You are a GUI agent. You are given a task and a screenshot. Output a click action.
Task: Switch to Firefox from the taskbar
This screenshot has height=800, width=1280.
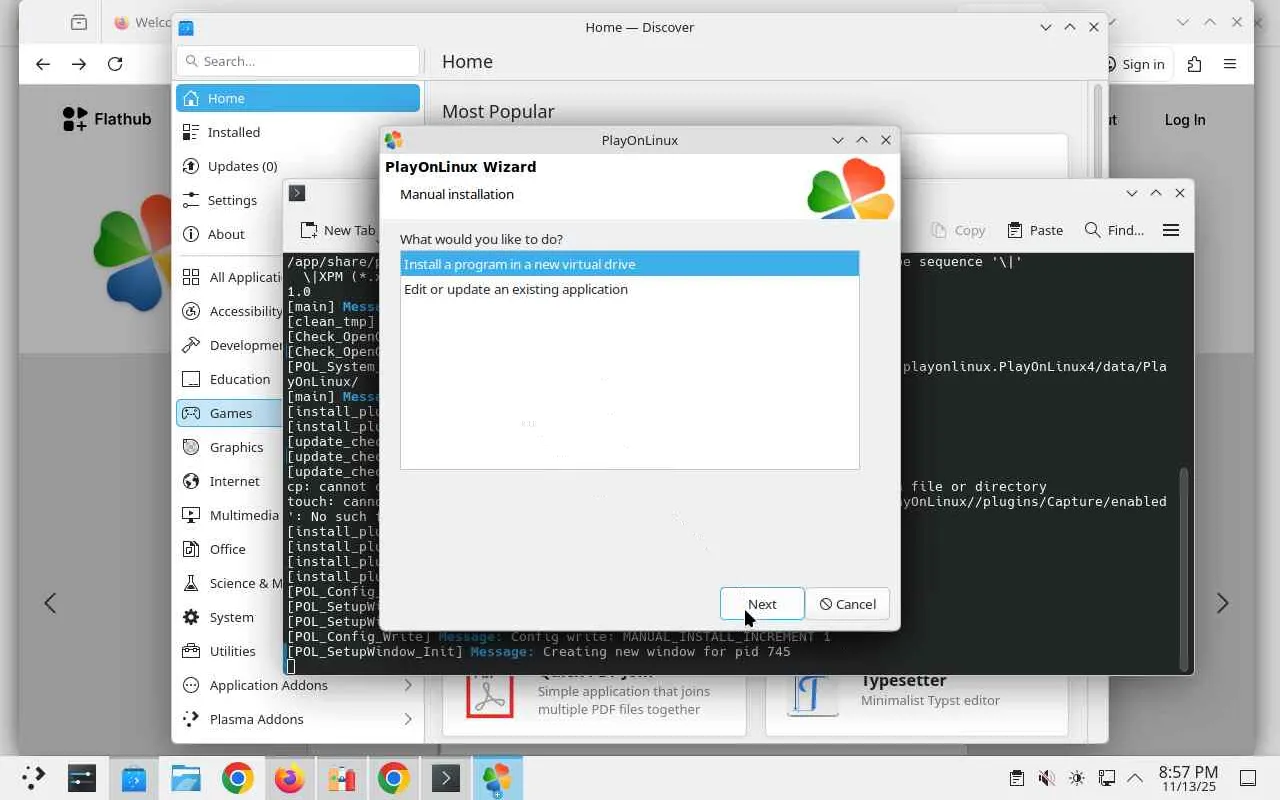(x=290, y=778)
